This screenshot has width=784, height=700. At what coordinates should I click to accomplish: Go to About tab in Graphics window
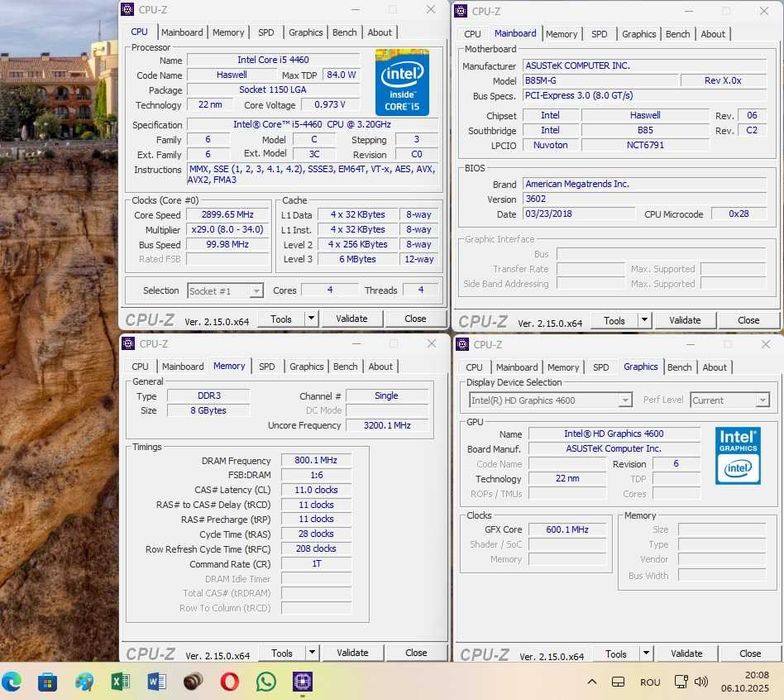point(714,367)
